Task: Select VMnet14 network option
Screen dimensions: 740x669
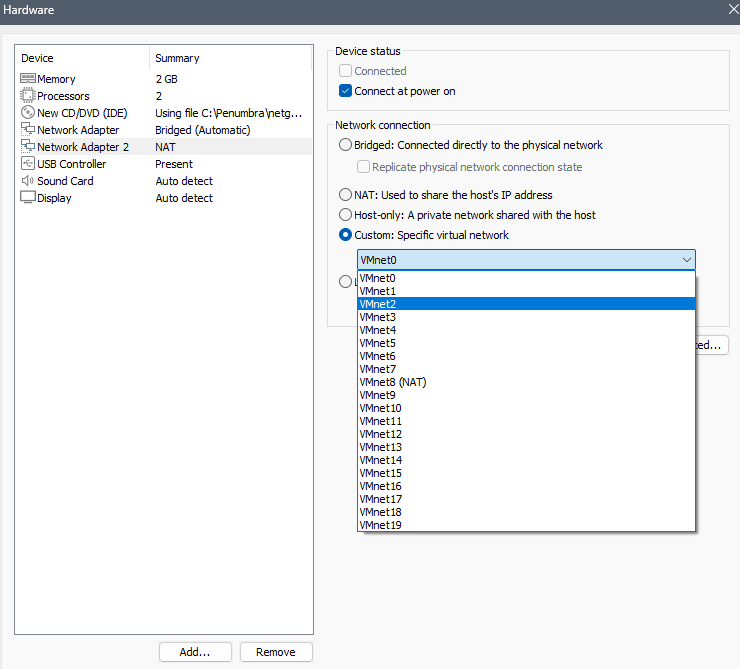Action: click(x=526, y=460)
